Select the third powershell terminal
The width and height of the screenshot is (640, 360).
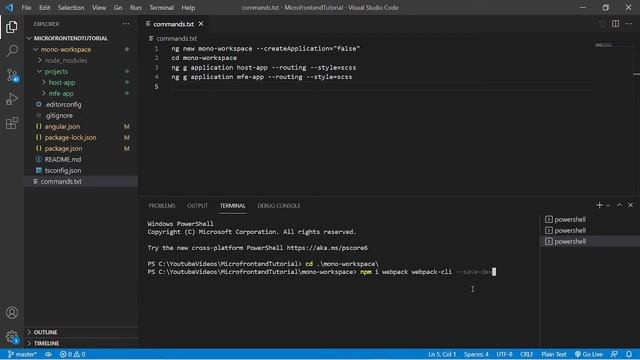click(x=589, y=241)
